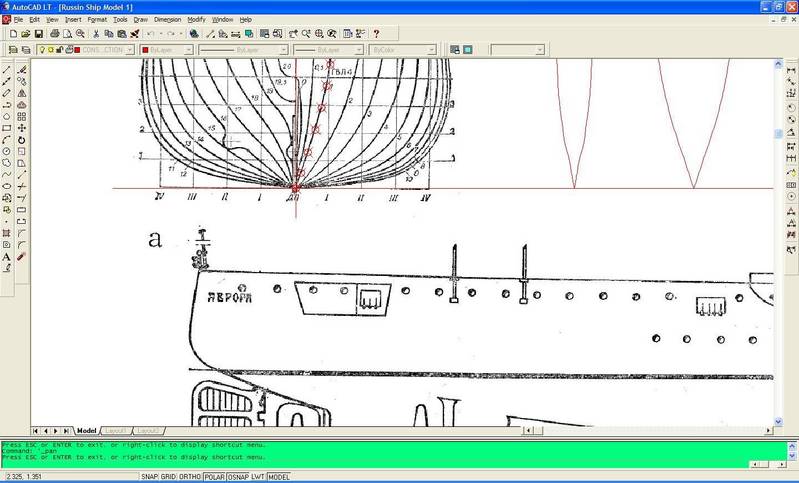Select the Multiline Text tool
This screenshot has height=483, width=799.
[7, 256]
